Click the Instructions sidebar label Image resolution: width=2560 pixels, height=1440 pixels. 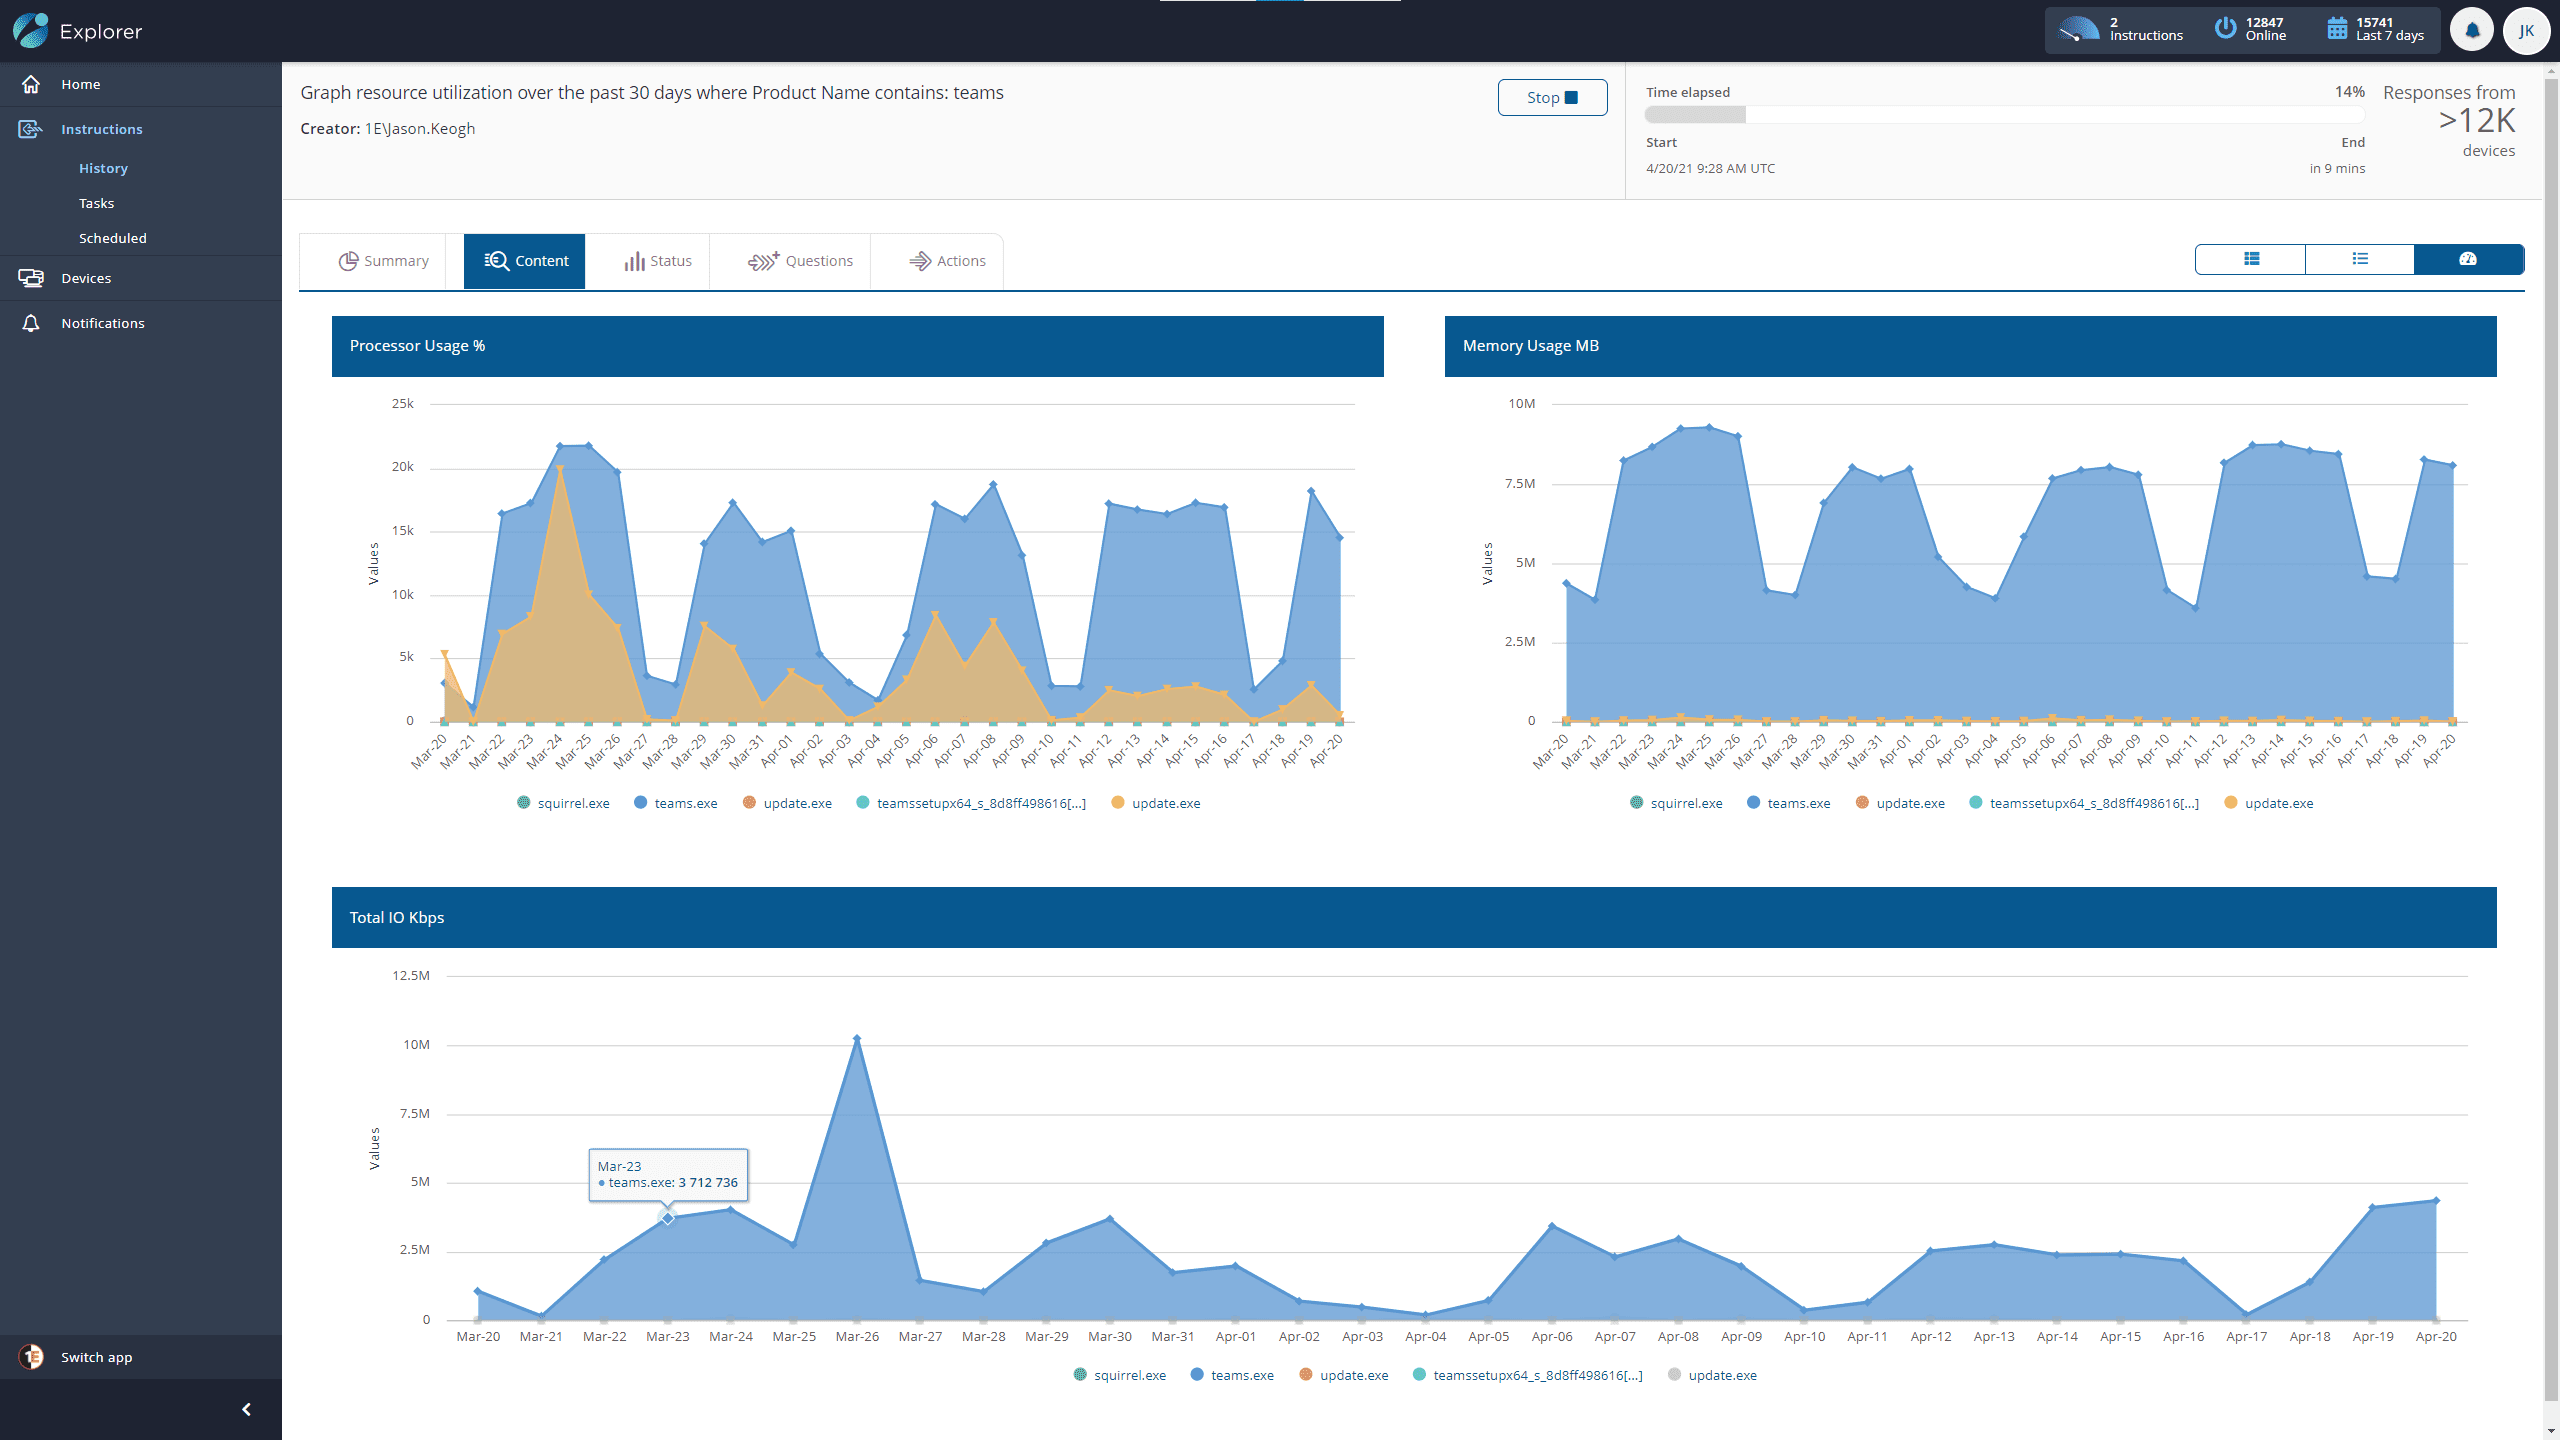[x=101, y=129]
